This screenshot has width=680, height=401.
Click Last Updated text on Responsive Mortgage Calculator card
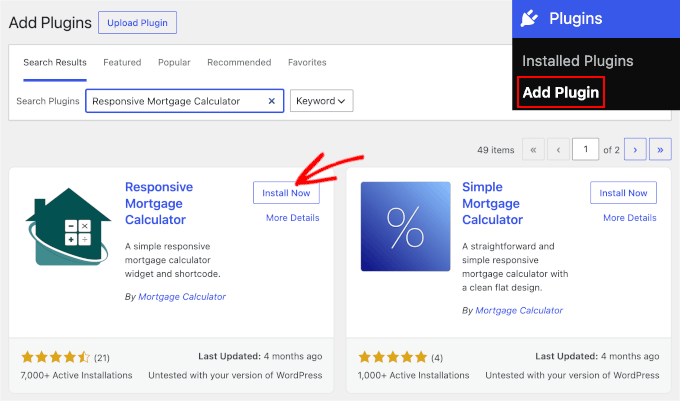(x=260, y=356)
